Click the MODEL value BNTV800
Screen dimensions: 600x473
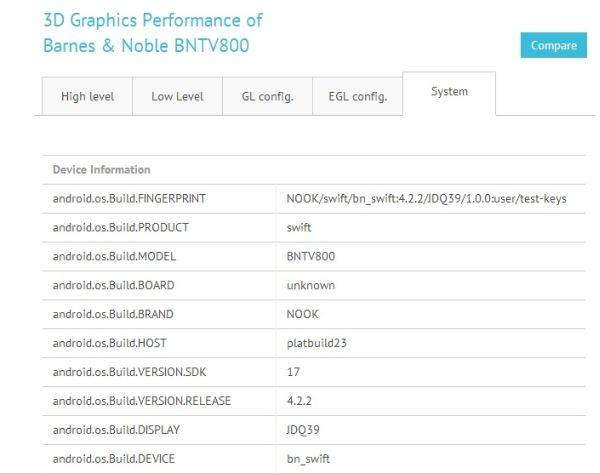[311, 256]
